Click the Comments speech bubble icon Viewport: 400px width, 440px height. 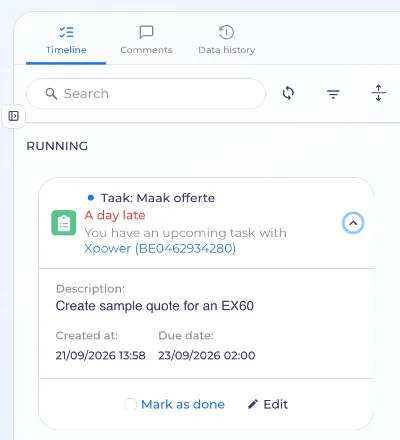point(146,32)
